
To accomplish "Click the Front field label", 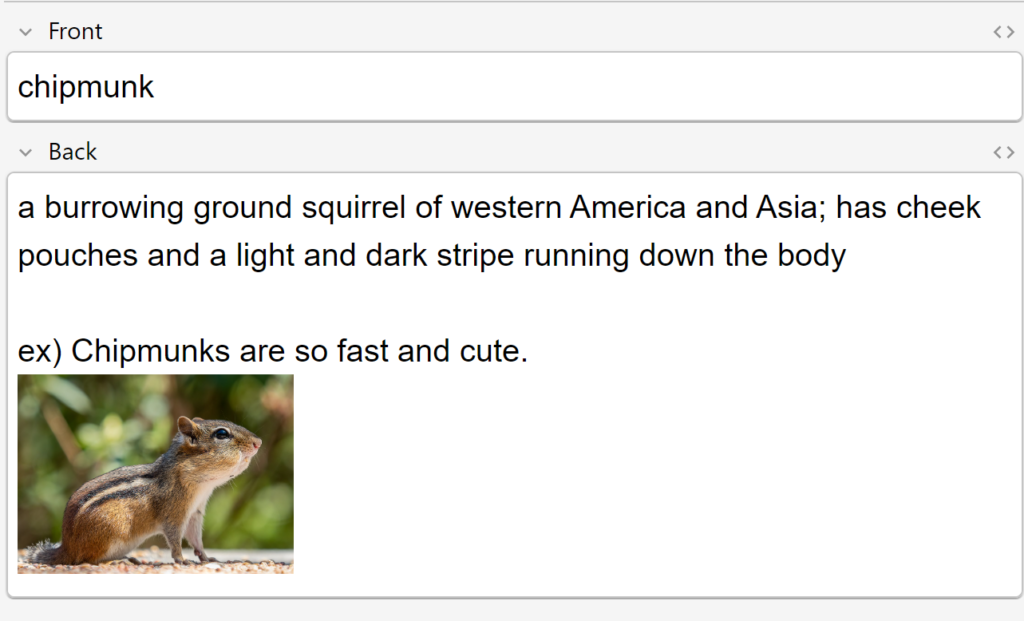I will [75, 31].
